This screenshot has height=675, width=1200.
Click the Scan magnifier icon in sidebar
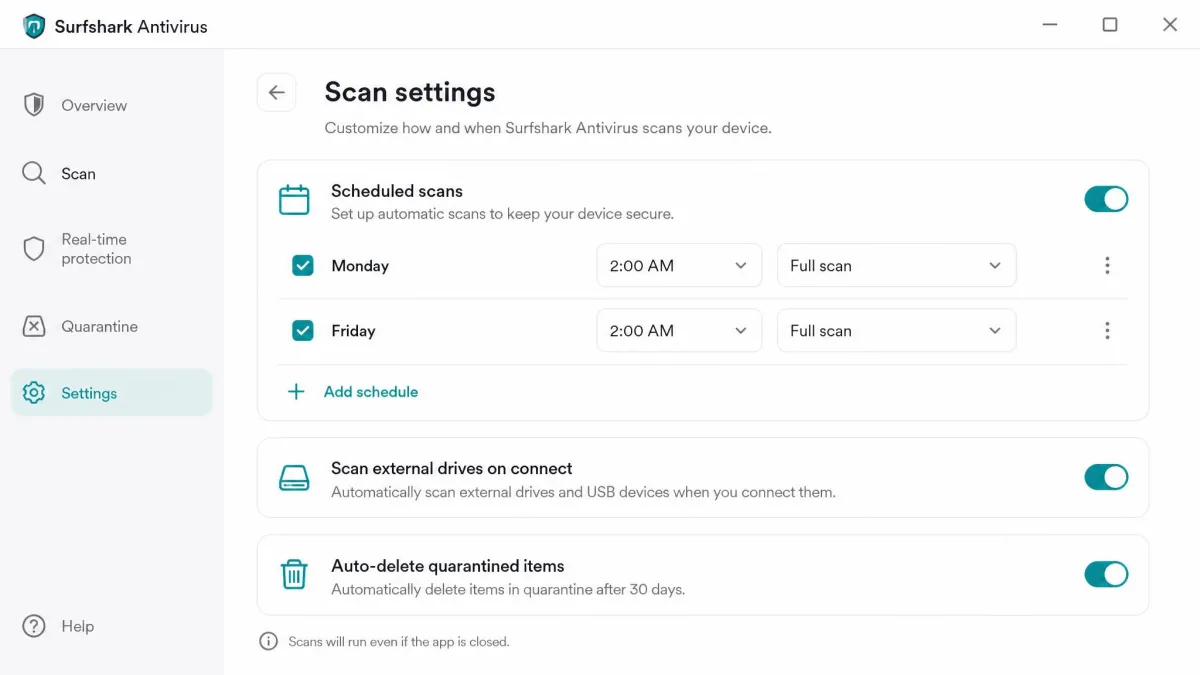coord(34,173)
